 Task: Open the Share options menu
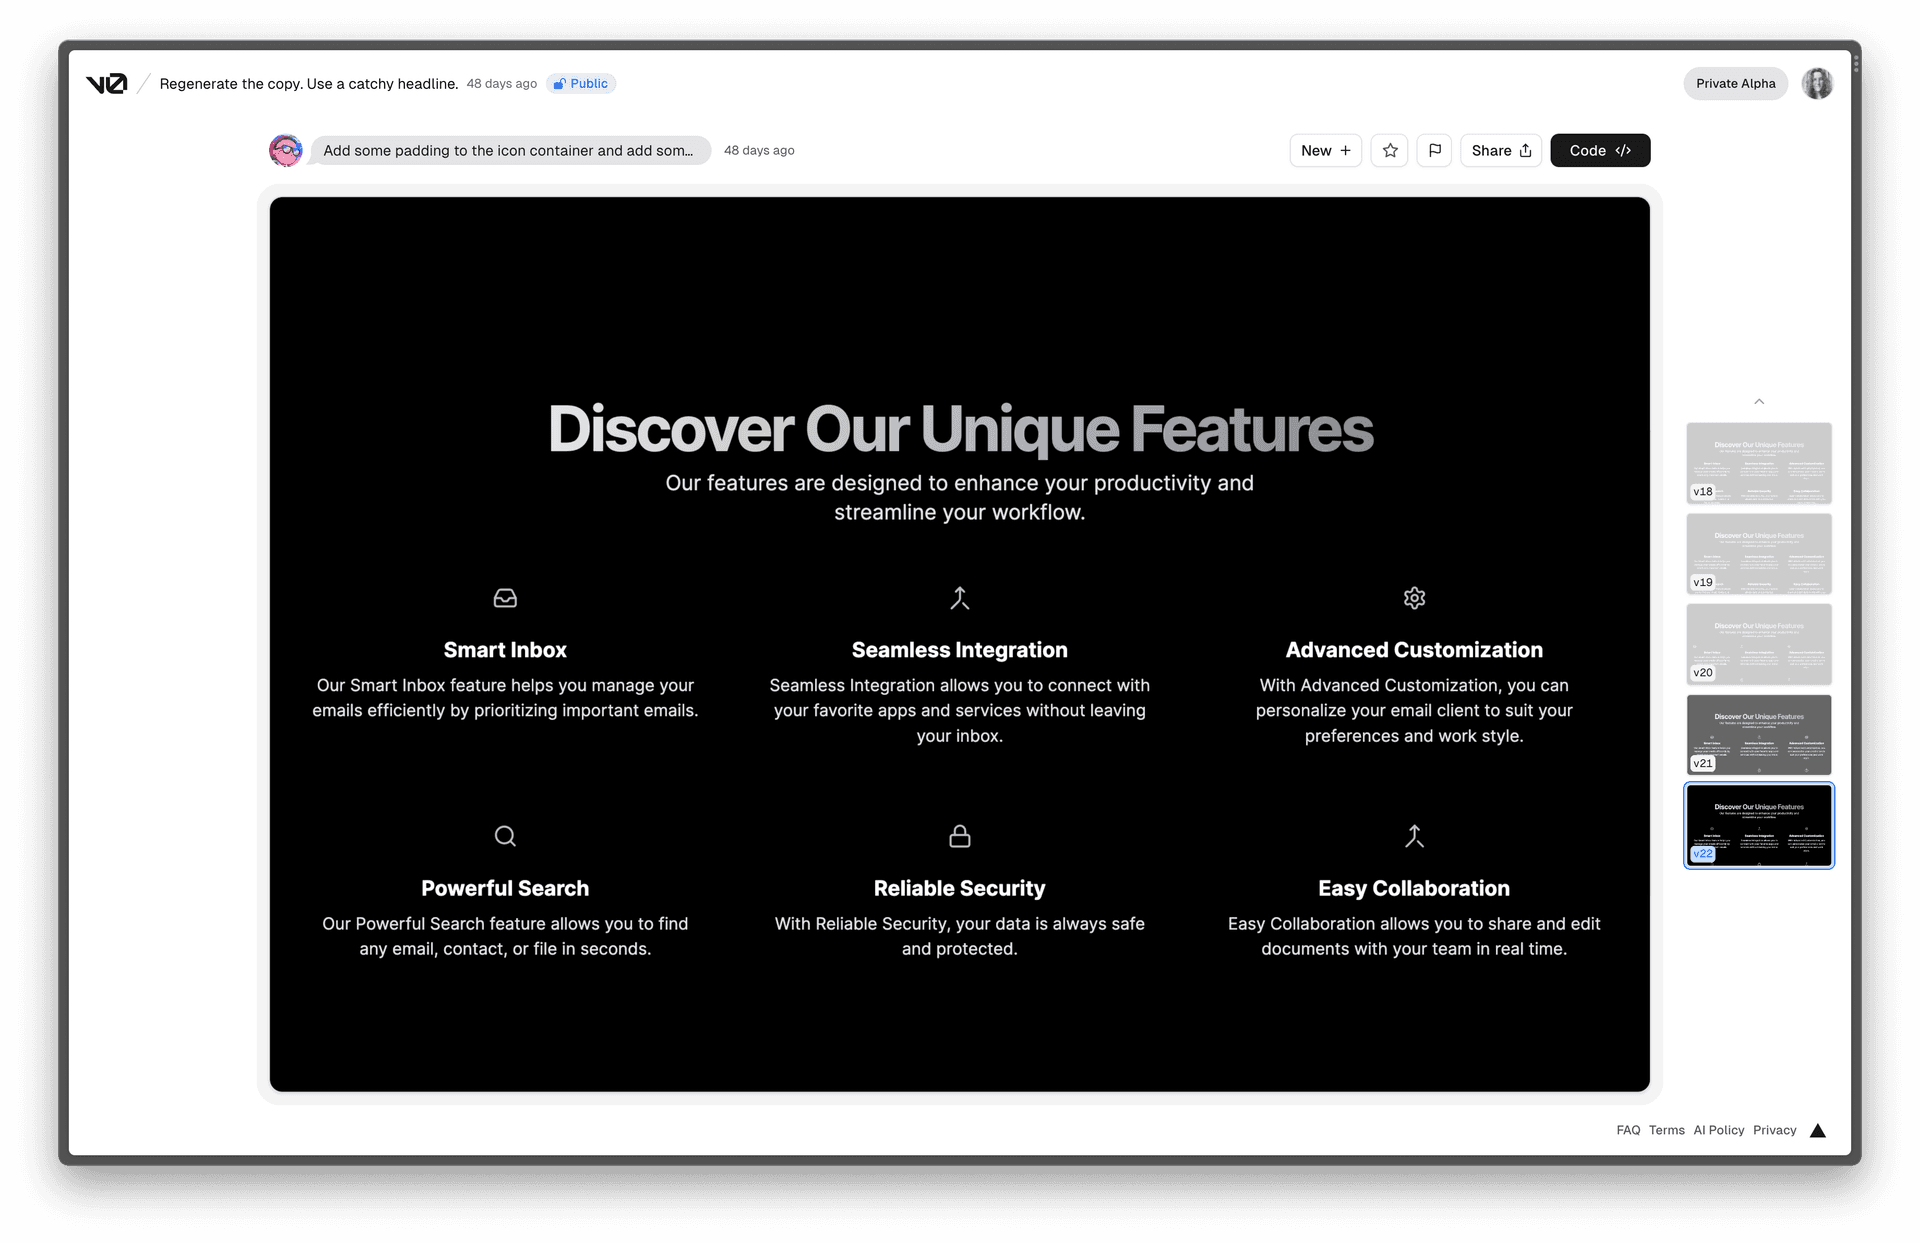[x=1499, y=150]
